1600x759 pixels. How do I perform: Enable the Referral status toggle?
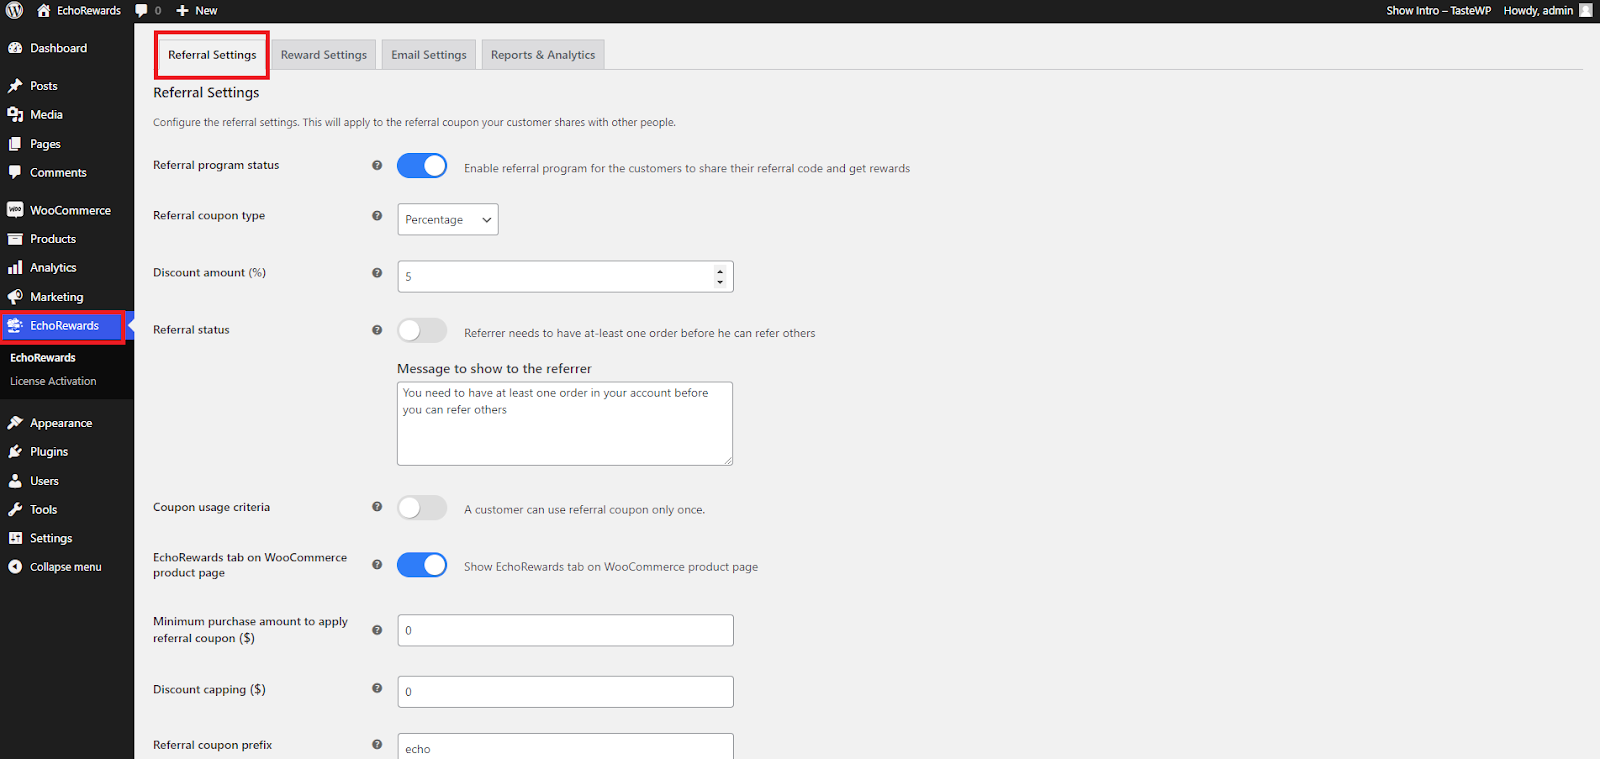coord(422,330)
